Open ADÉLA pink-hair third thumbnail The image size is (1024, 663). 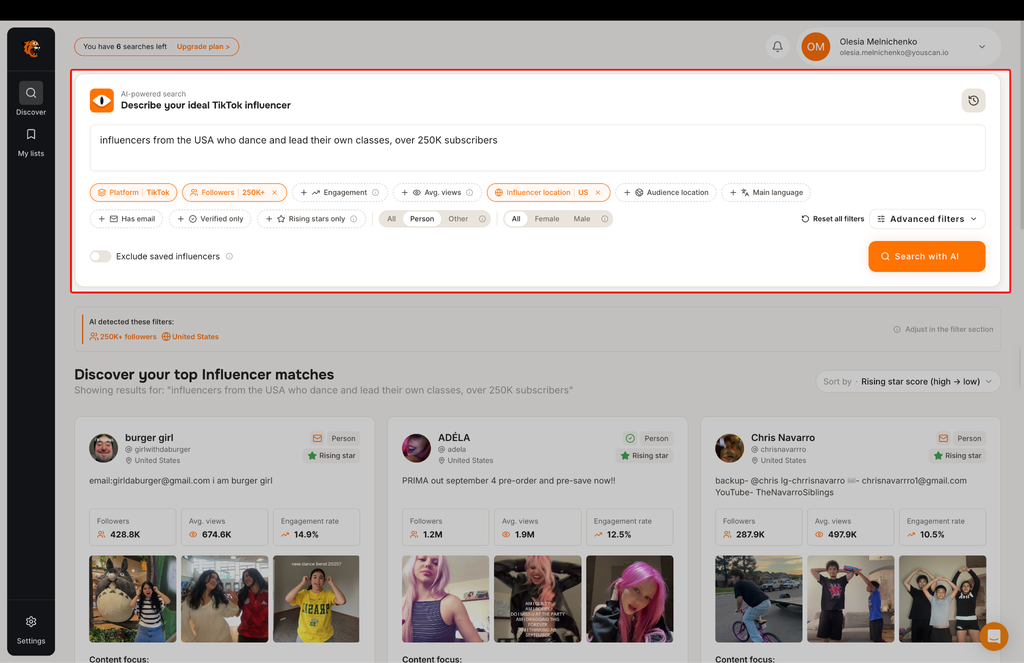(630, 599)
